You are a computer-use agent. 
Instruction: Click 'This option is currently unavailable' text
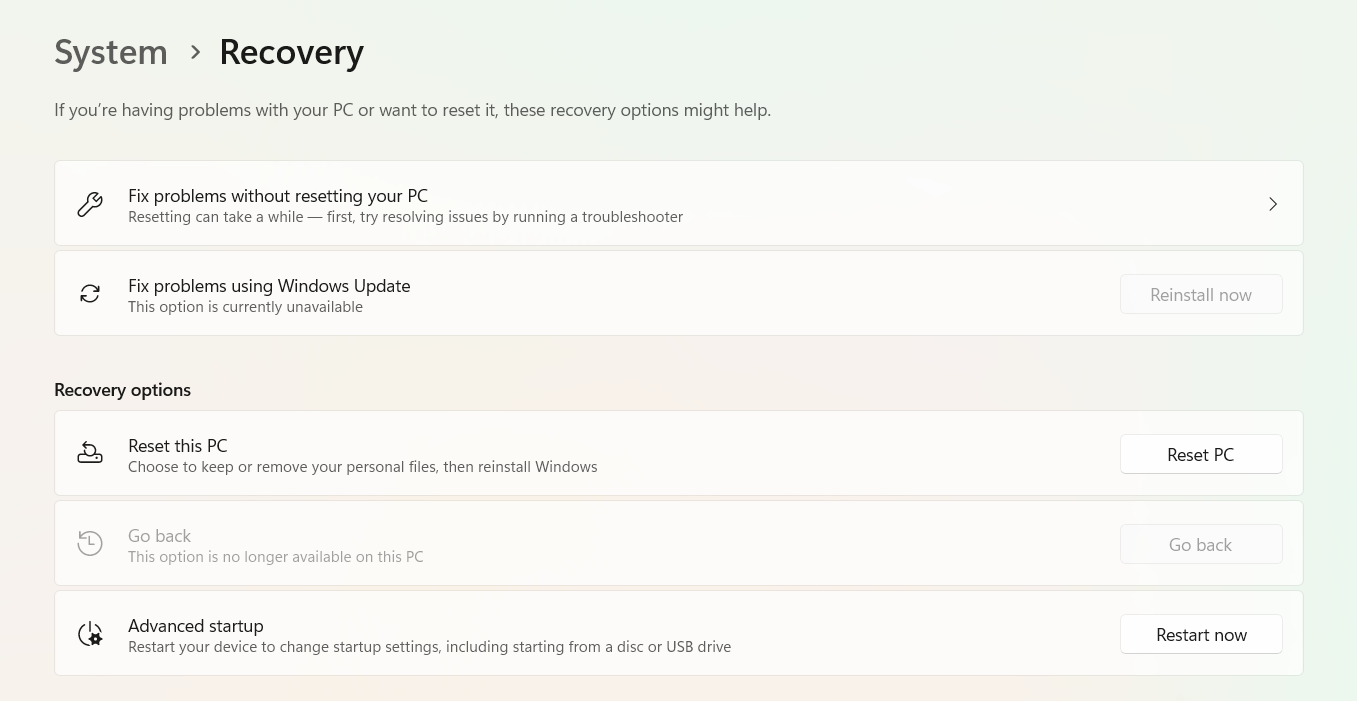[245, 307]
